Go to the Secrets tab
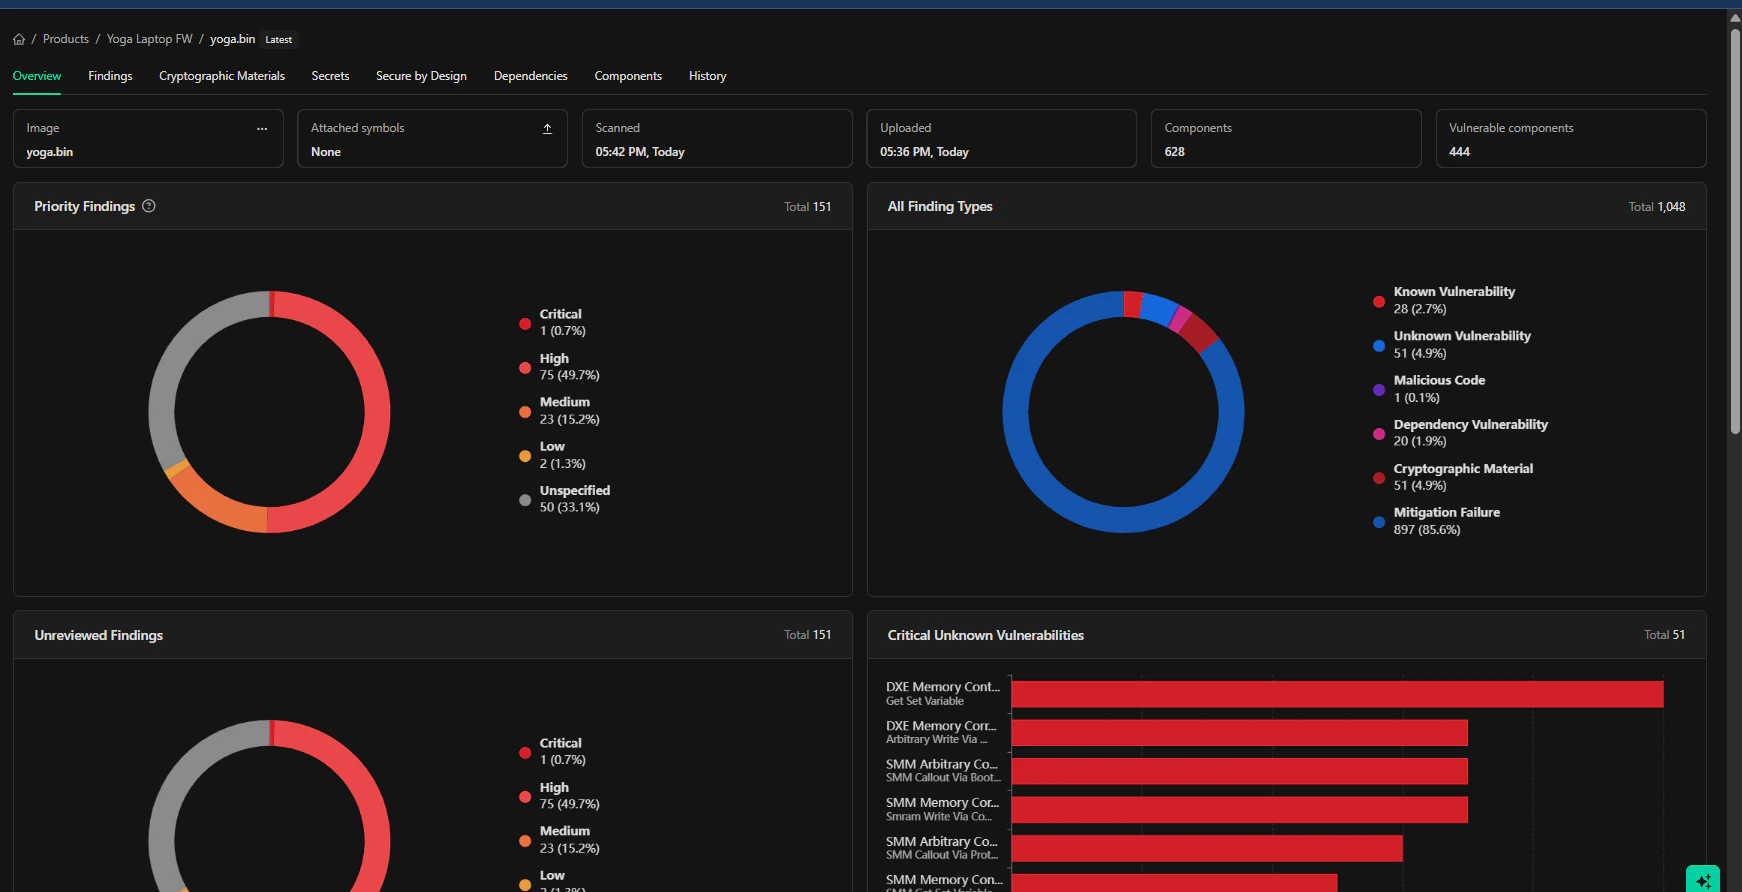 point(330,76)
